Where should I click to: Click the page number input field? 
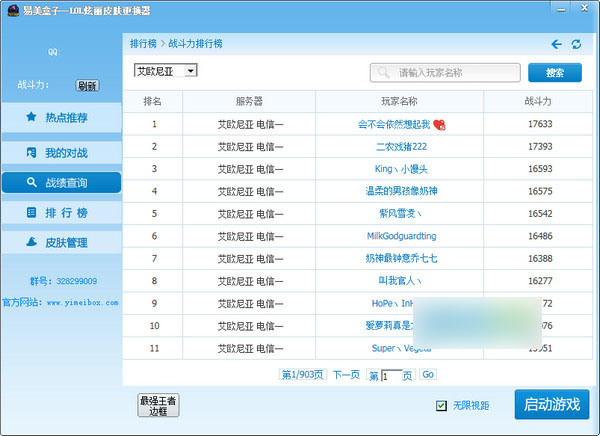[x=391, y=376]
